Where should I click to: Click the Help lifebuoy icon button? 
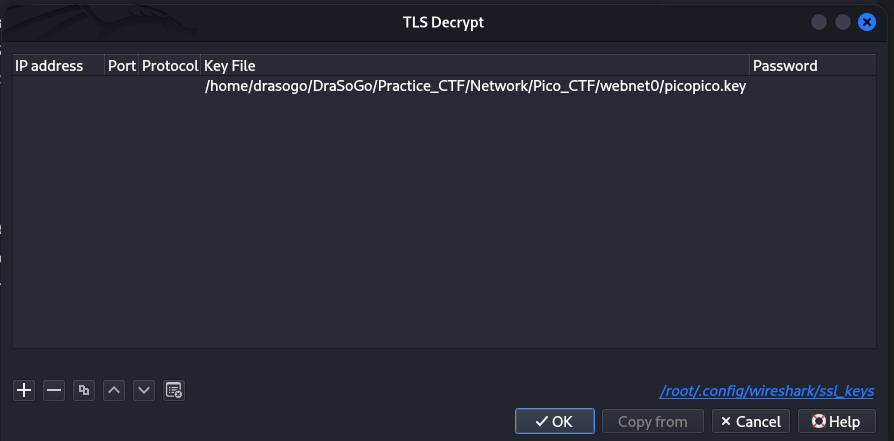(x=836, y=422)
